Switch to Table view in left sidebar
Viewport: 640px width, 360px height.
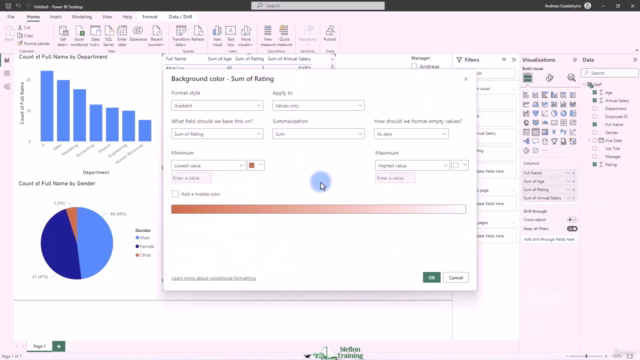coord(7,73)
